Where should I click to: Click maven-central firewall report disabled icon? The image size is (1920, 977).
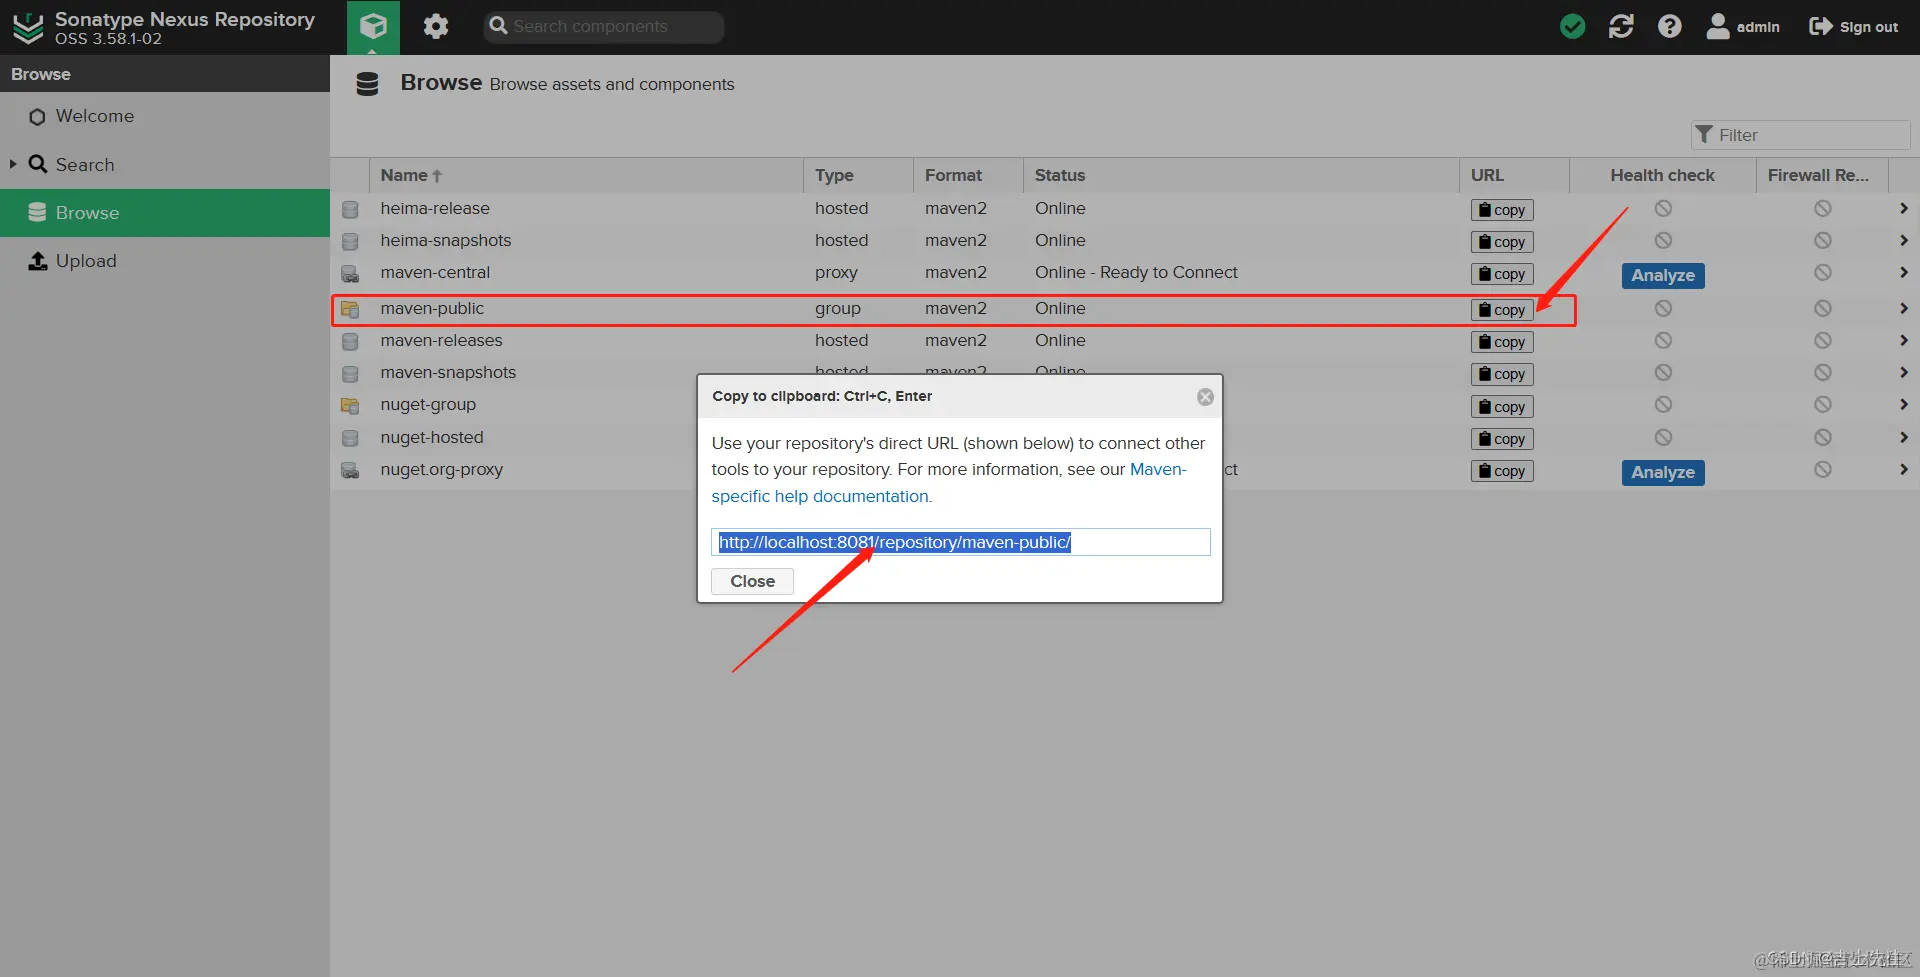coord(1823,272)
